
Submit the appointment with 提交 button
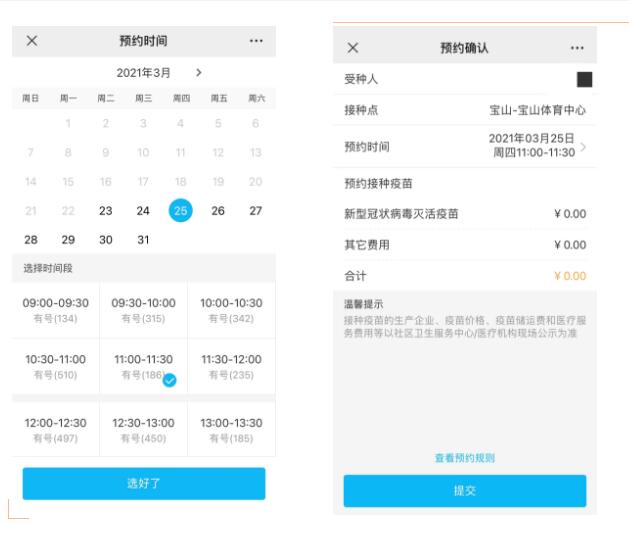click(464, 491)
